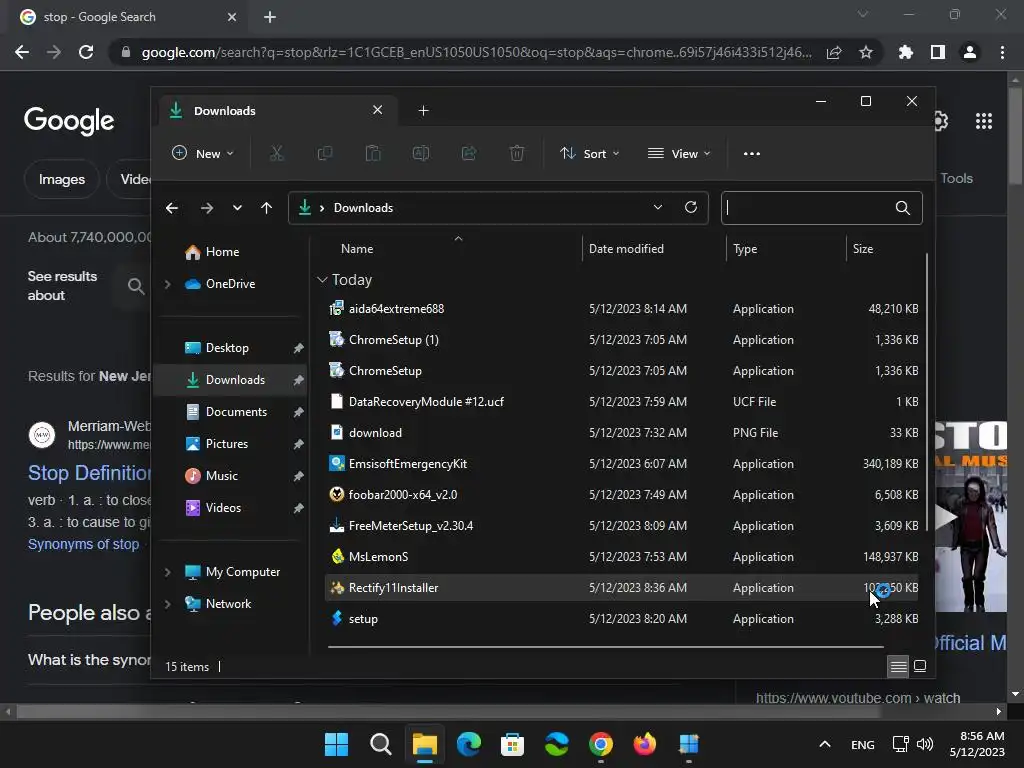Open Synonyms of stop link
This screenshot has width=1024, height=768.
(83, 544)
